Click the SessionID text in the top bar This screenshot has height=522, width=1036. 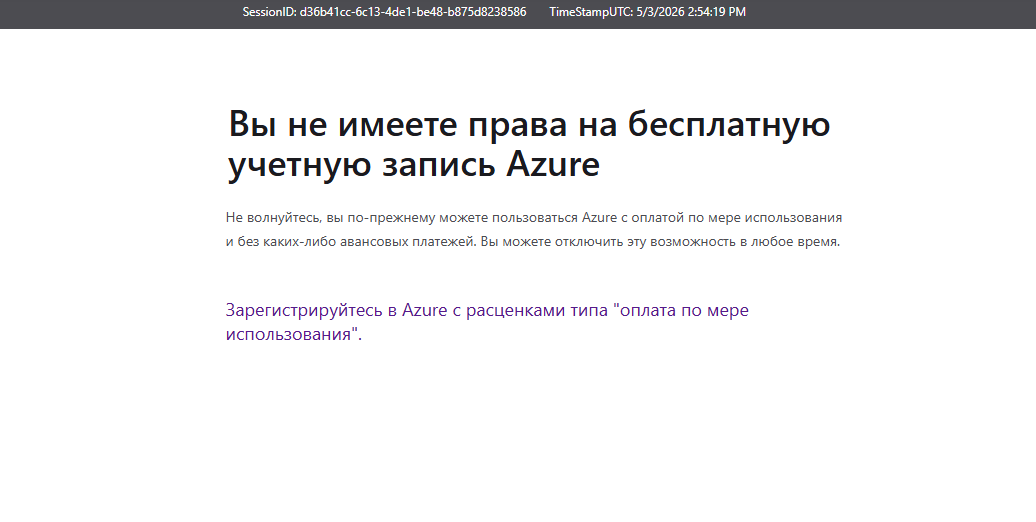[x=384, y=12]
